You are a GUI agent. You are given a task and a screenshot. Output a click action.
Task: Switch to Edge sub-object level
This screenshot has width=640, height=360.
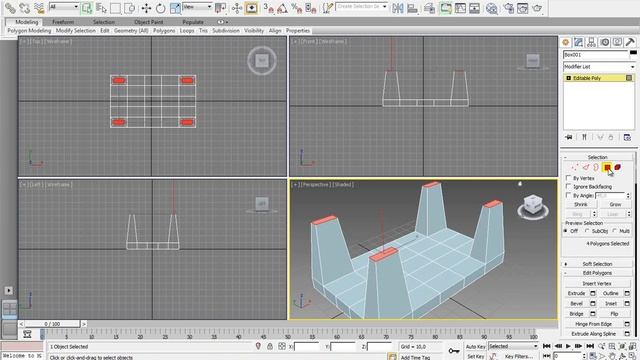tap(586, 167)
